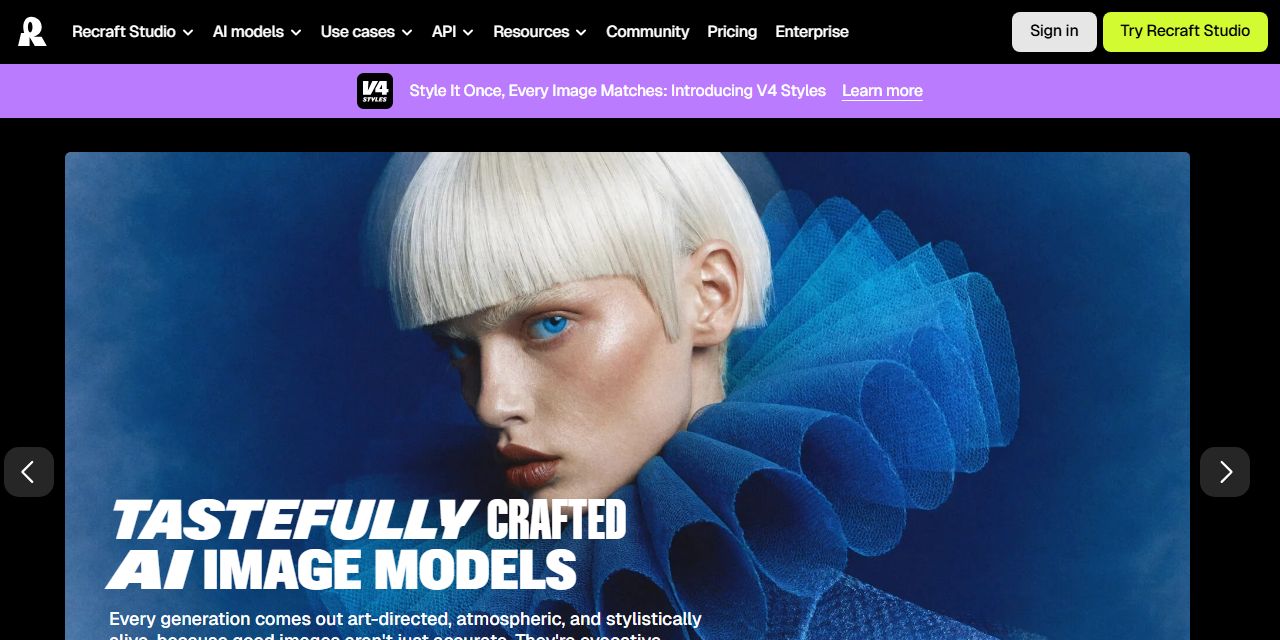This screenshot has height=640, width=1280.
Task: Follow the Learn more link
Action: (x=882, y=91)
